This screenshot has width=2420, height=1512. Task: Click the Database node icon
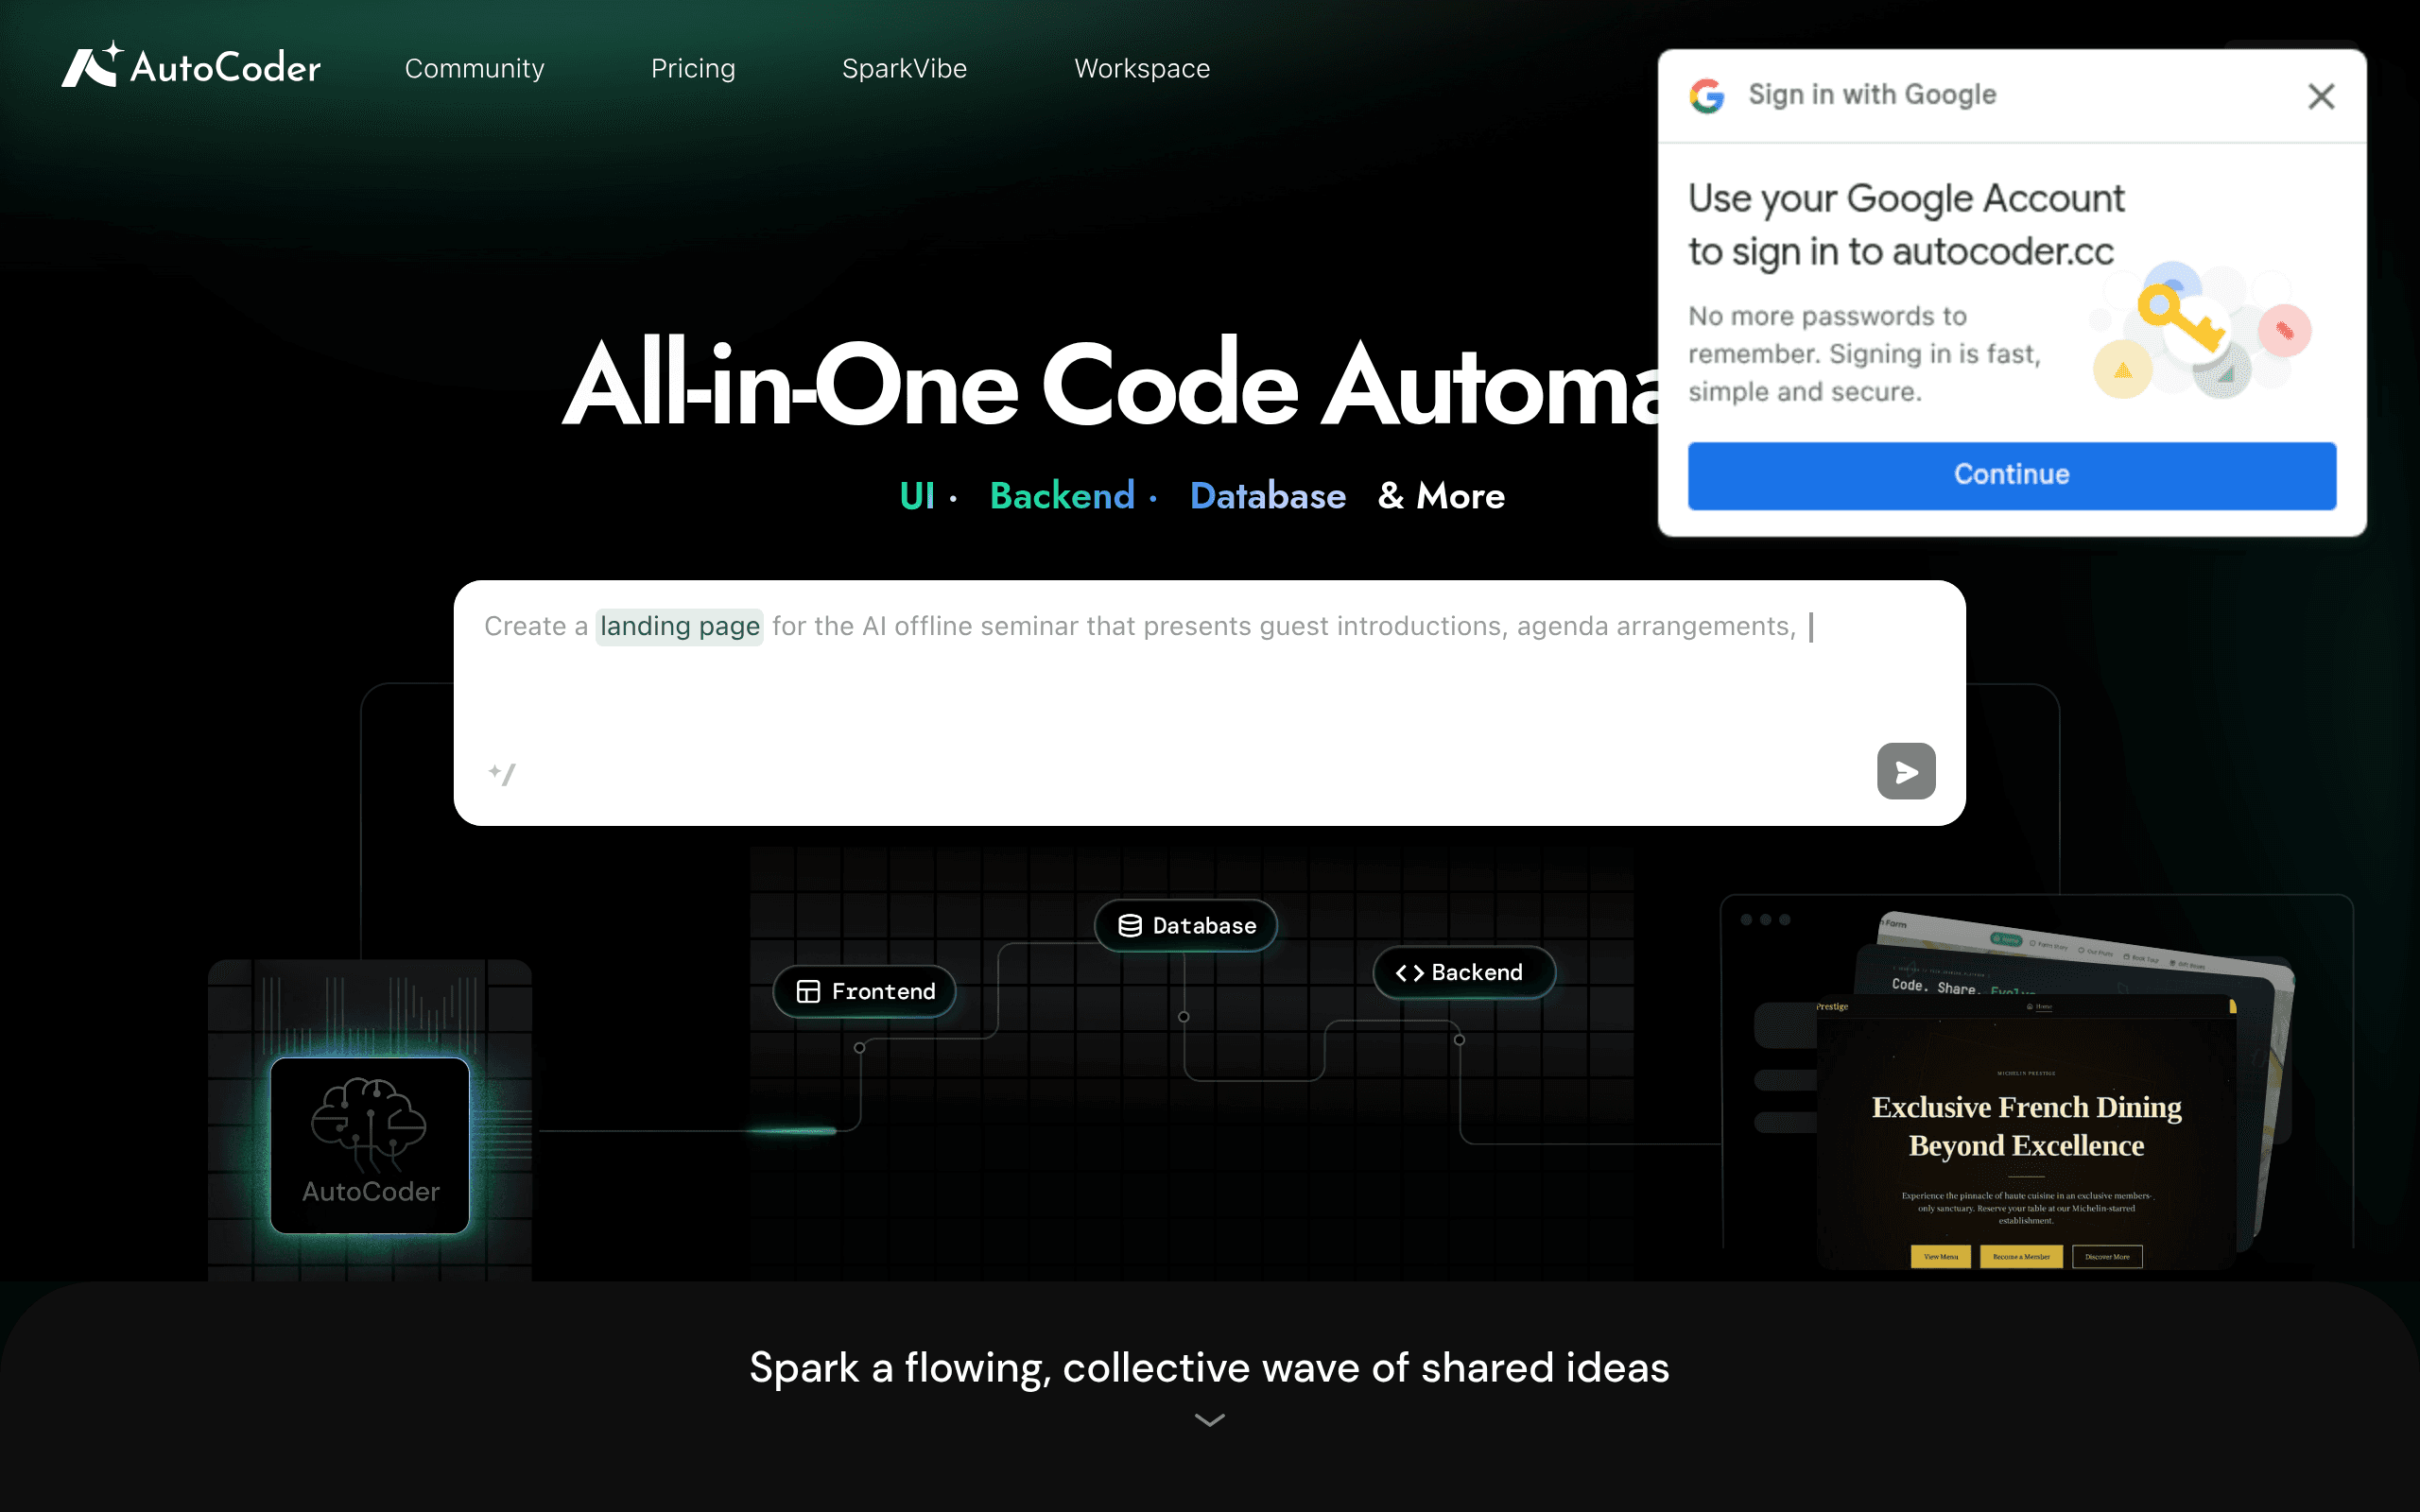1130,926
